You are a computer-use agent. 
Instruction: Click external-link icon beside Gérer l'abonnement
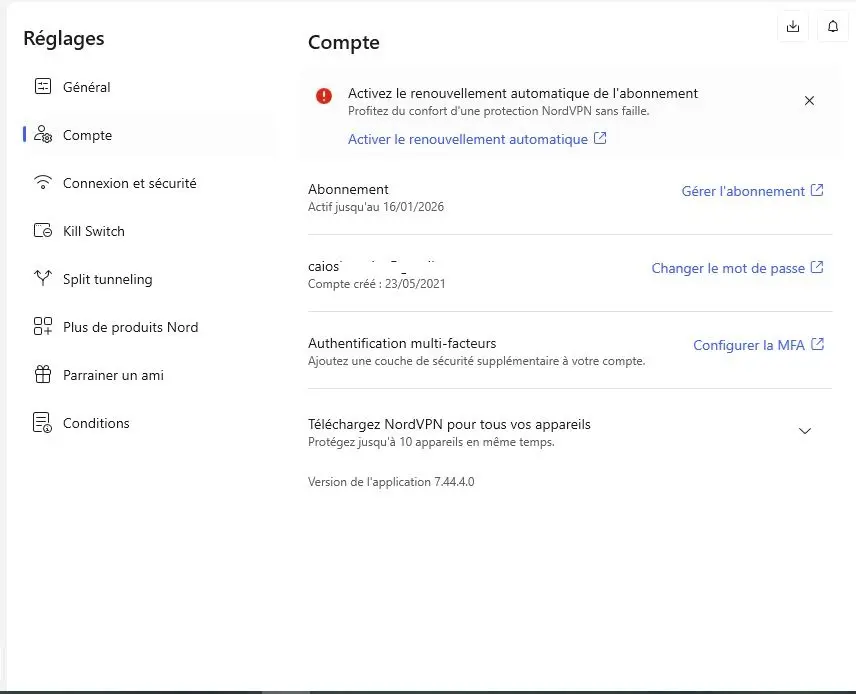point(817,190)
